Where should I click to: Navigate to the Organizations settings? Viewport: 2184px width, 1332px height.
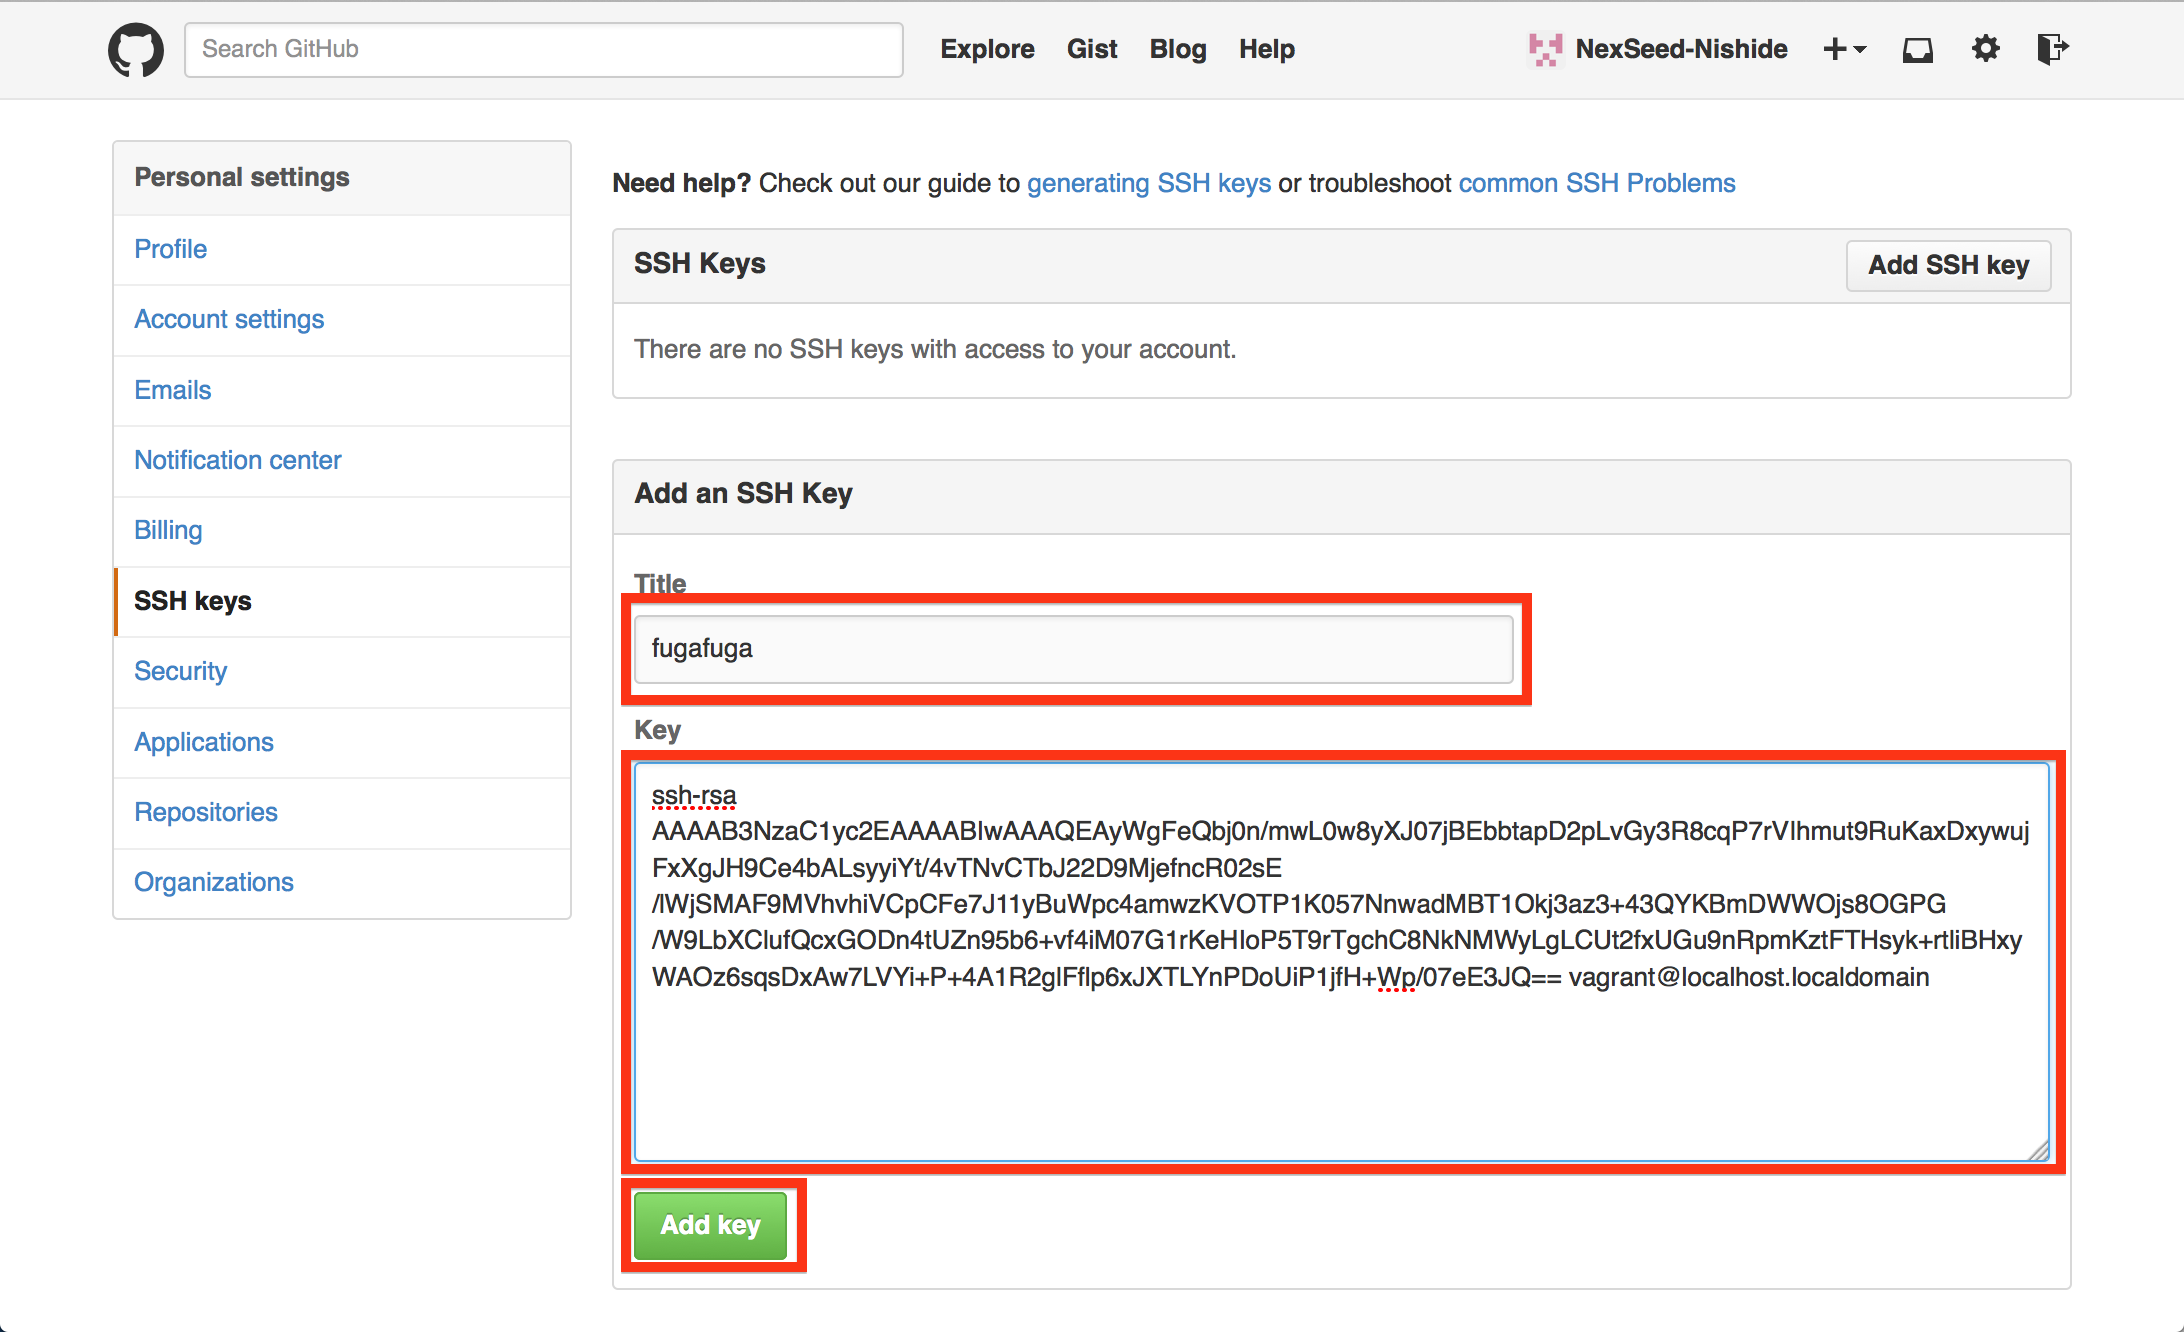[213, 882]
